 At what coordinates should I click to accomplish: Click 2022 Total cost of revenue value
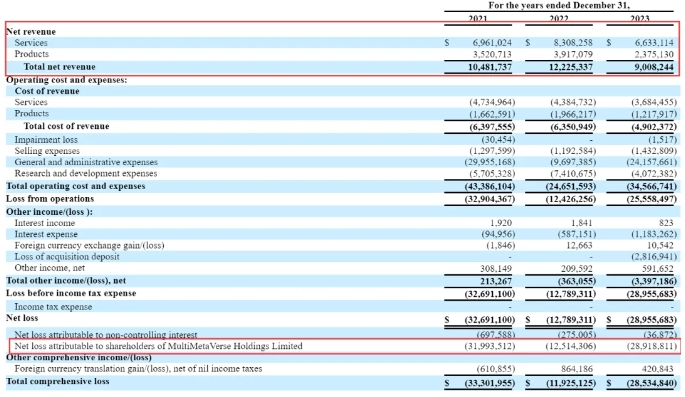tap(571, 127)
